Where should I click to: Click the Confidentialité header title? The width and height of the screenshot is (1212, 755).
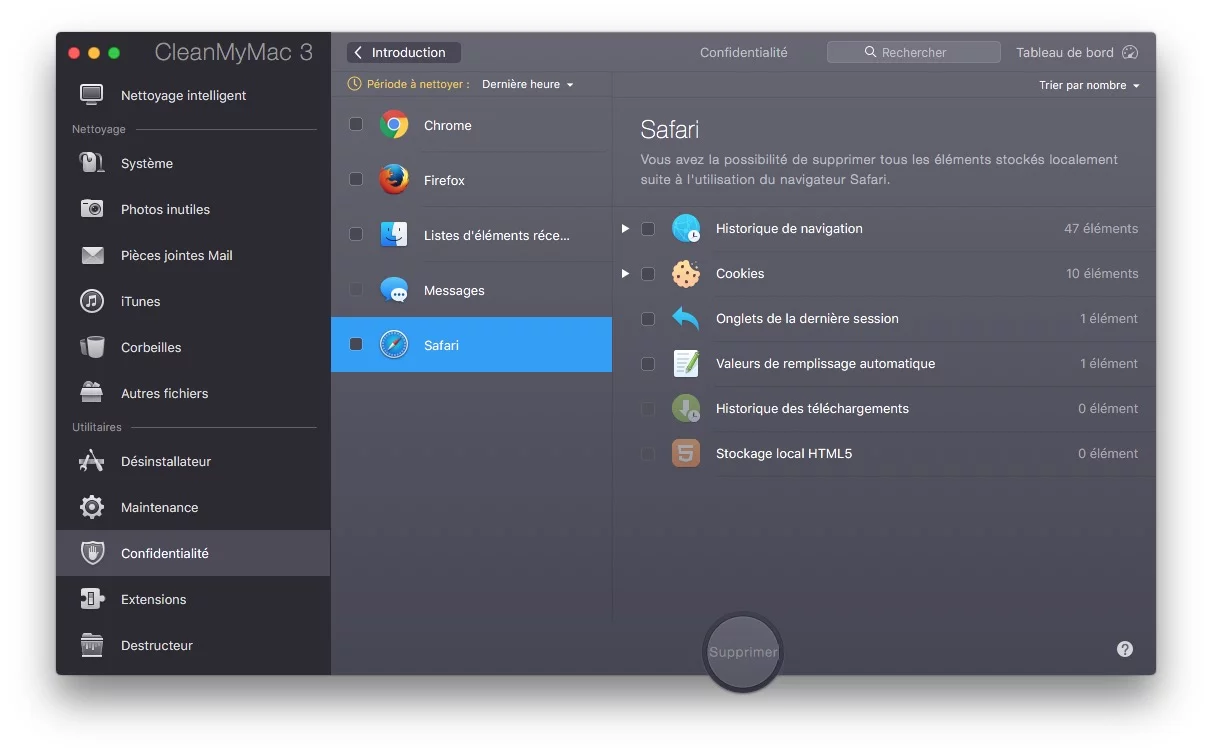[x=743, y=53]
